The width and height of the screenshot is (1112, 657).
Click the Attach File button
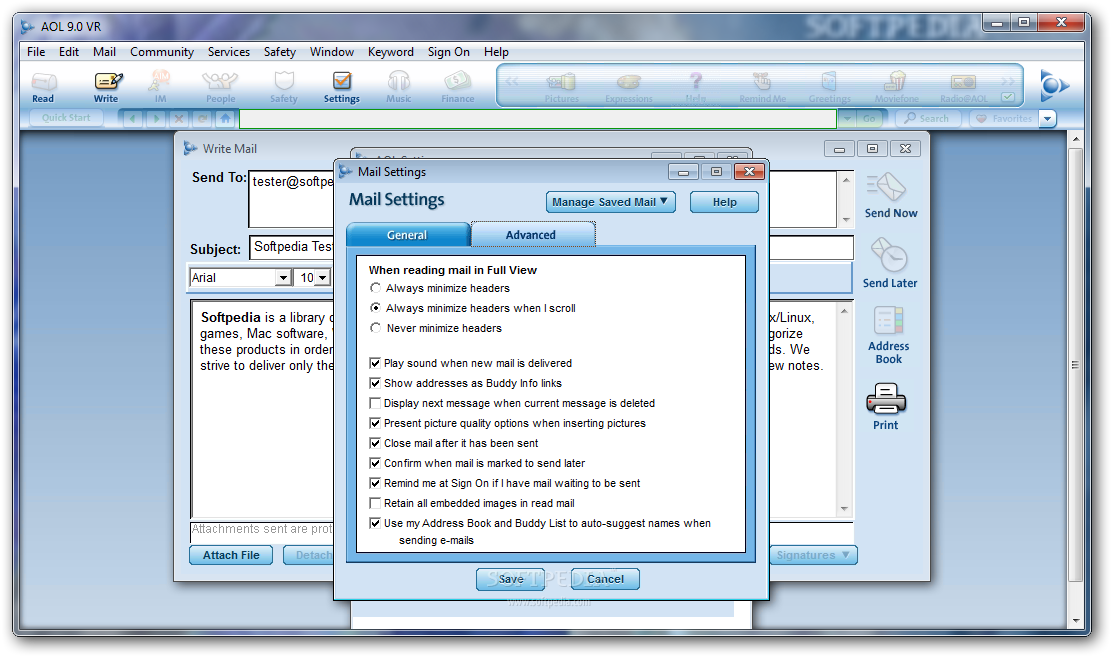[231, 555]
